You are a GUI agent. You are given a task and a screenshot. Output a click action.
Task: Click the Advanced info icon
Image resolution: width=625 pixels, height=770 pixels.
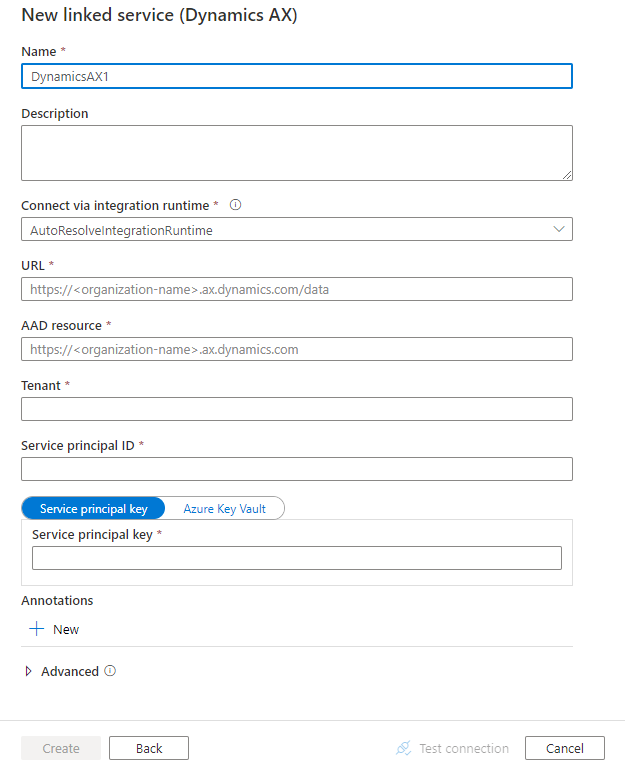110,671
